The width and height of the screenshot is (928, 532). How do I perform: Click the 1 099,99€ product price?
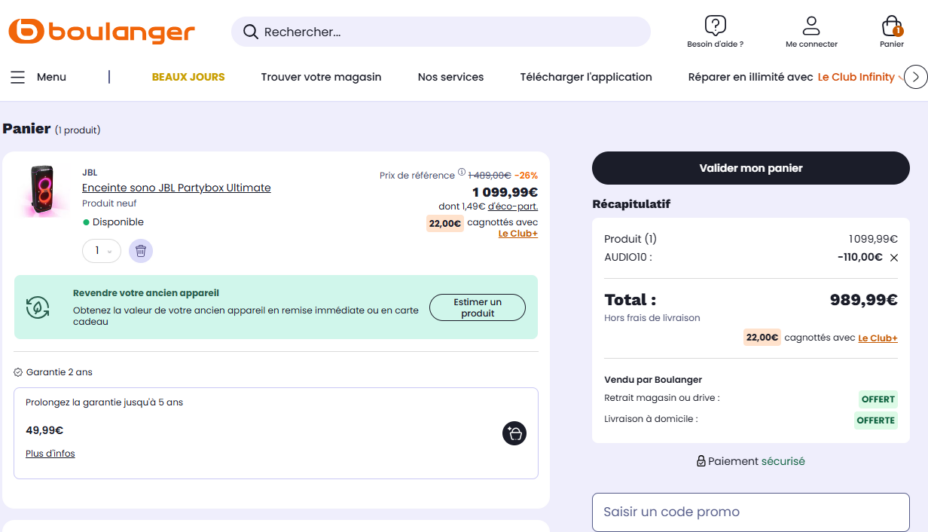pyautogui.click(x=505, y=192)
